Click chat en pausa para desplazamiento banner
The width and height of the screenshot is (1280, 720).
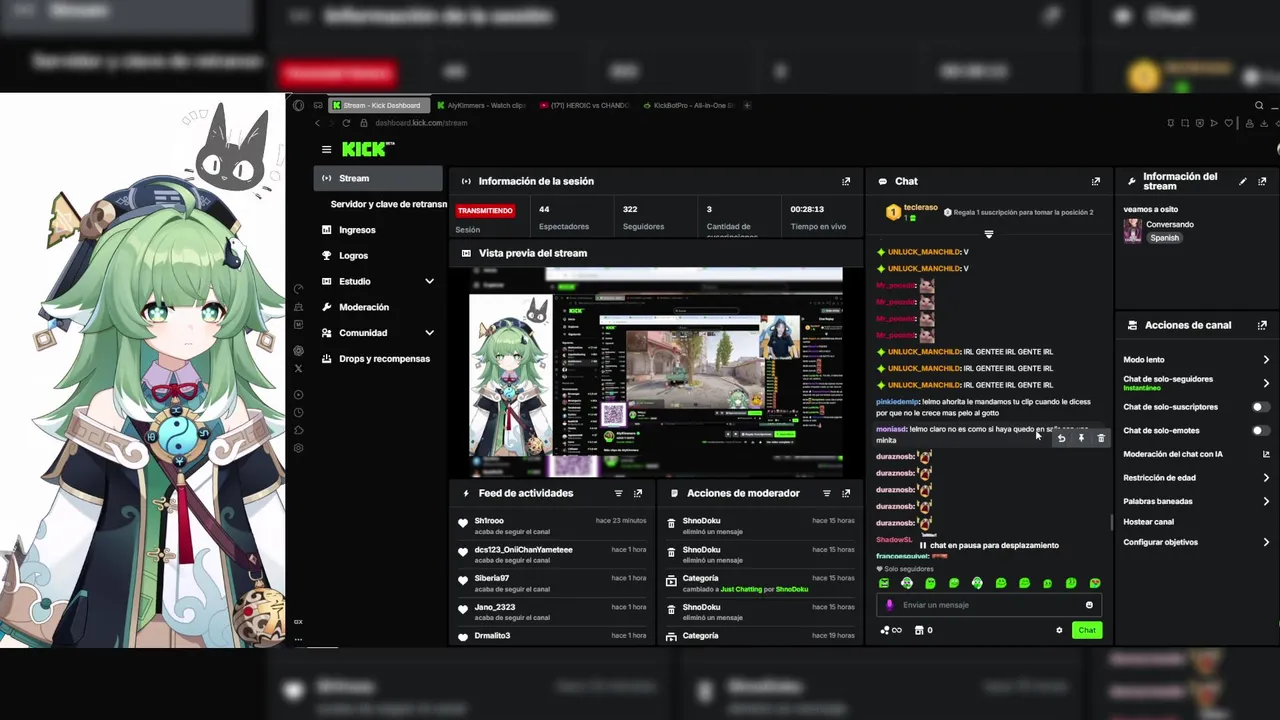point(988,545)
